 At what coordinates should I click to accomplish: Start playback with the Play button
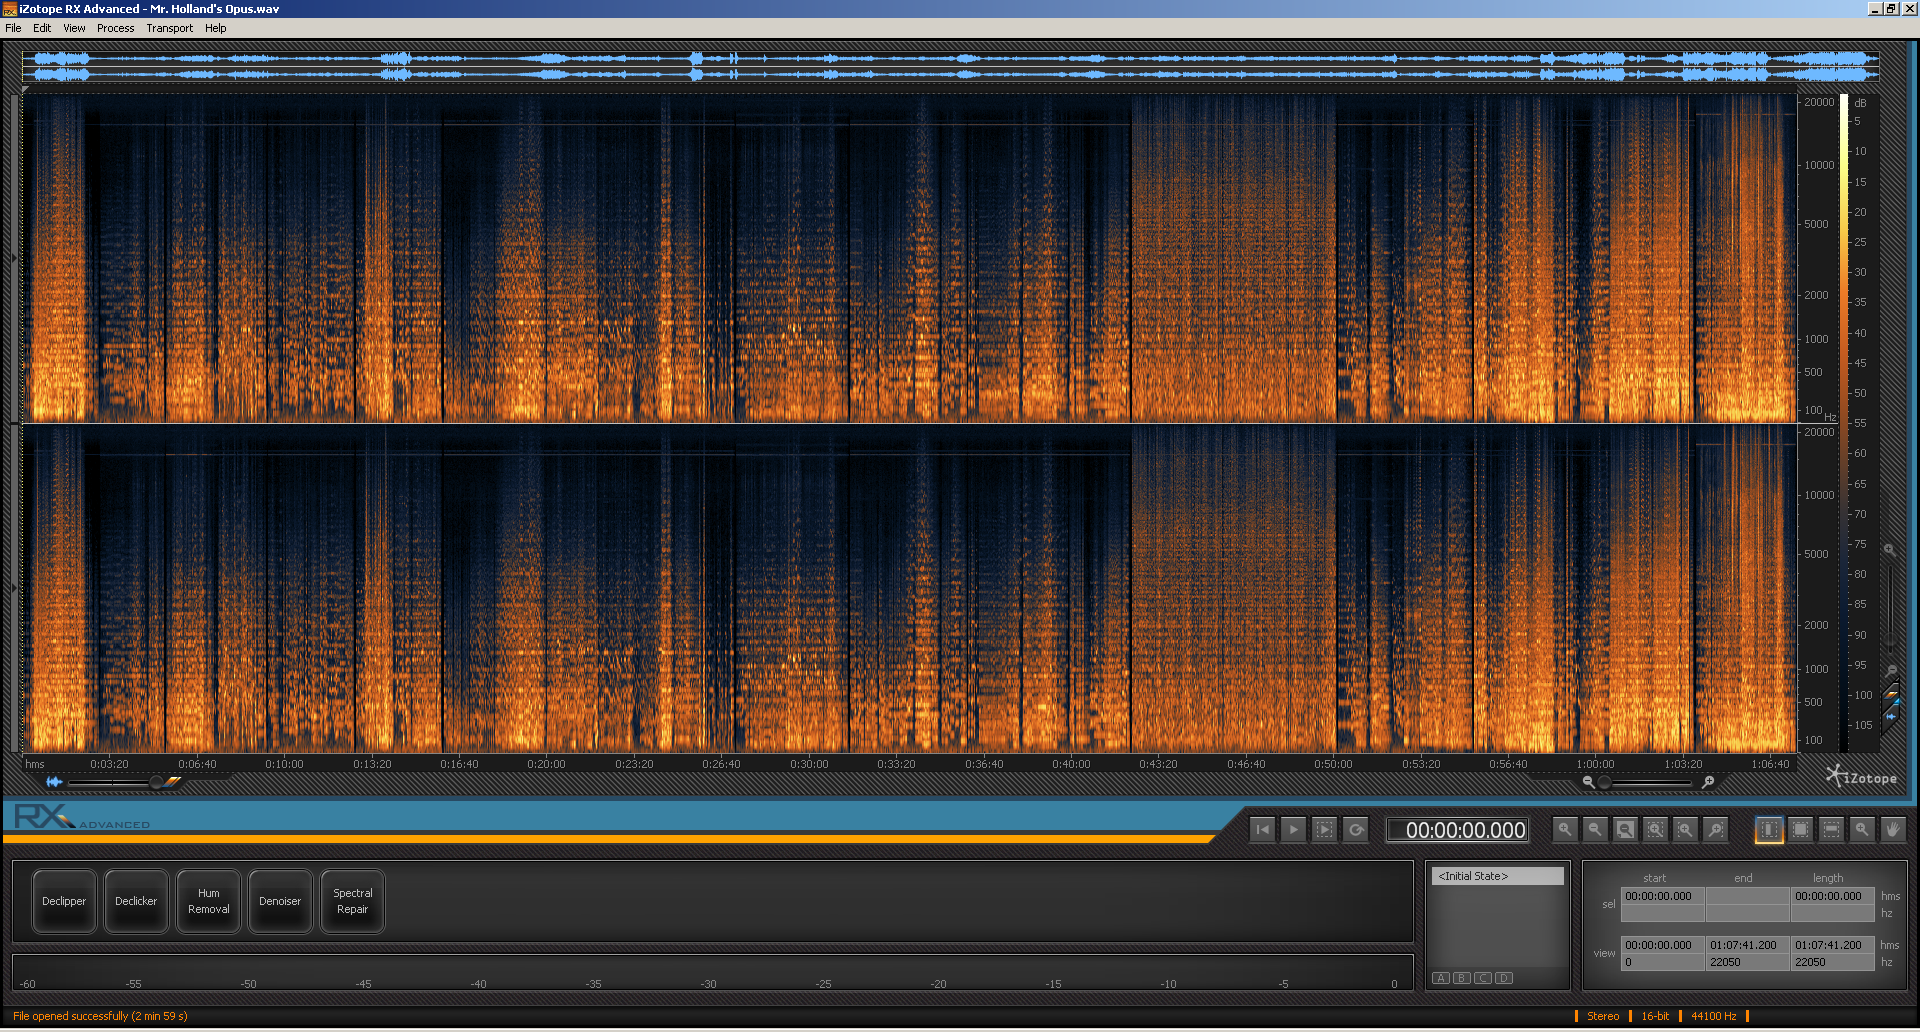pyautogui.click(x=1293, y=829)
